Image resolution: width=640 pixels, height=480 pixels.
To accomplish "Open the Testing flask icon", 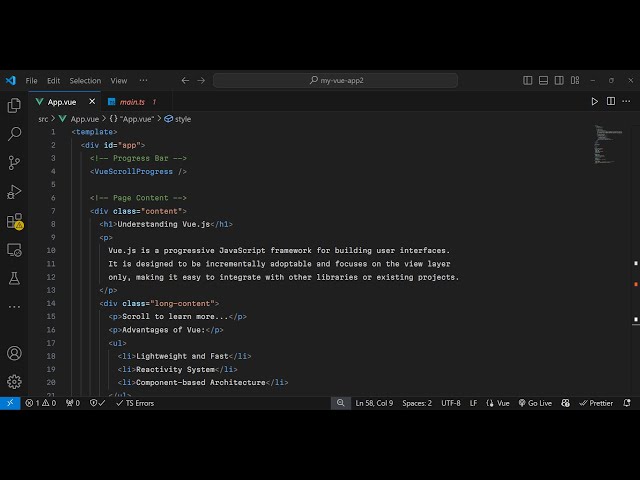I will (14, 278).
